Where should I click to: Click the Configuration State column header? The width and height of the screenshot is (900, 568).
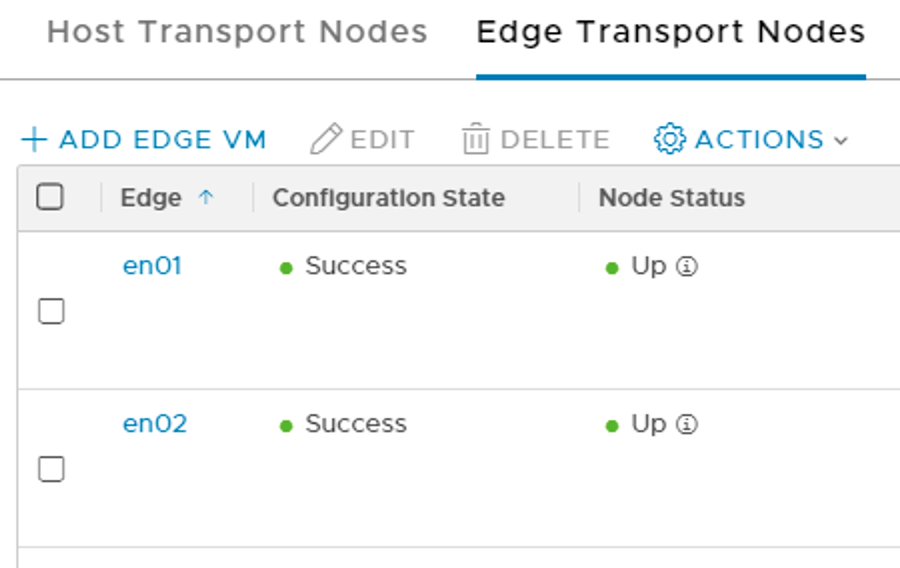pyautogui.click(x=388, y=198)
